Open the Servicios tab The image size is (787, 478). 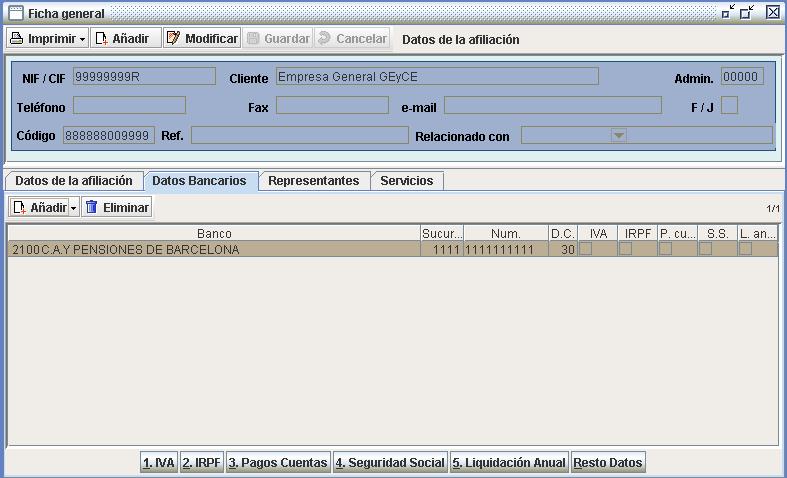click(407, 181)
